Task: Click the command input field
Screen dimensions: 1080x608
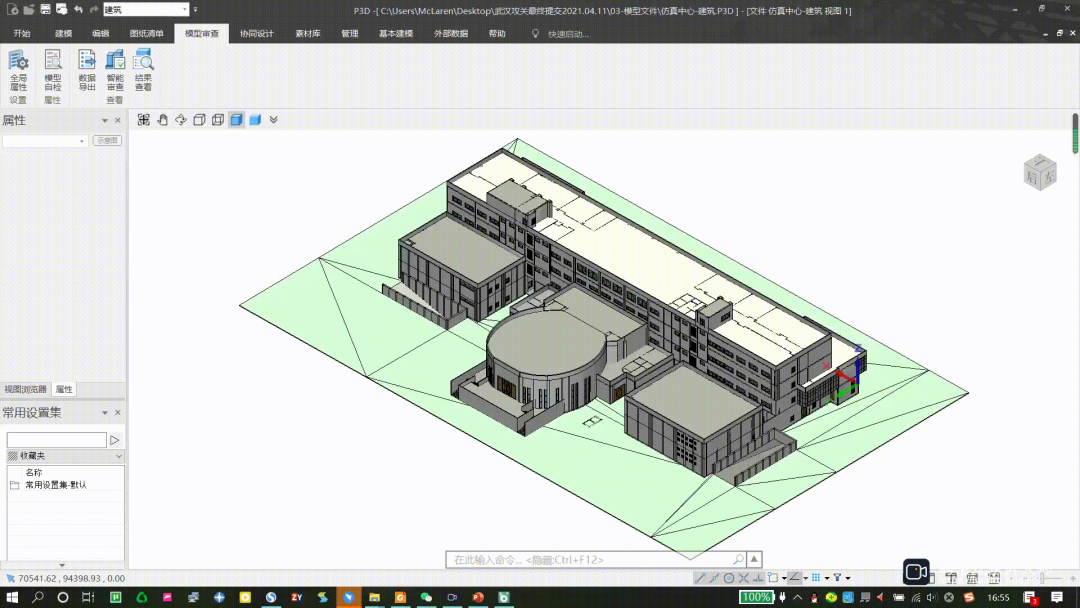Action: click(x=589, y=560)
